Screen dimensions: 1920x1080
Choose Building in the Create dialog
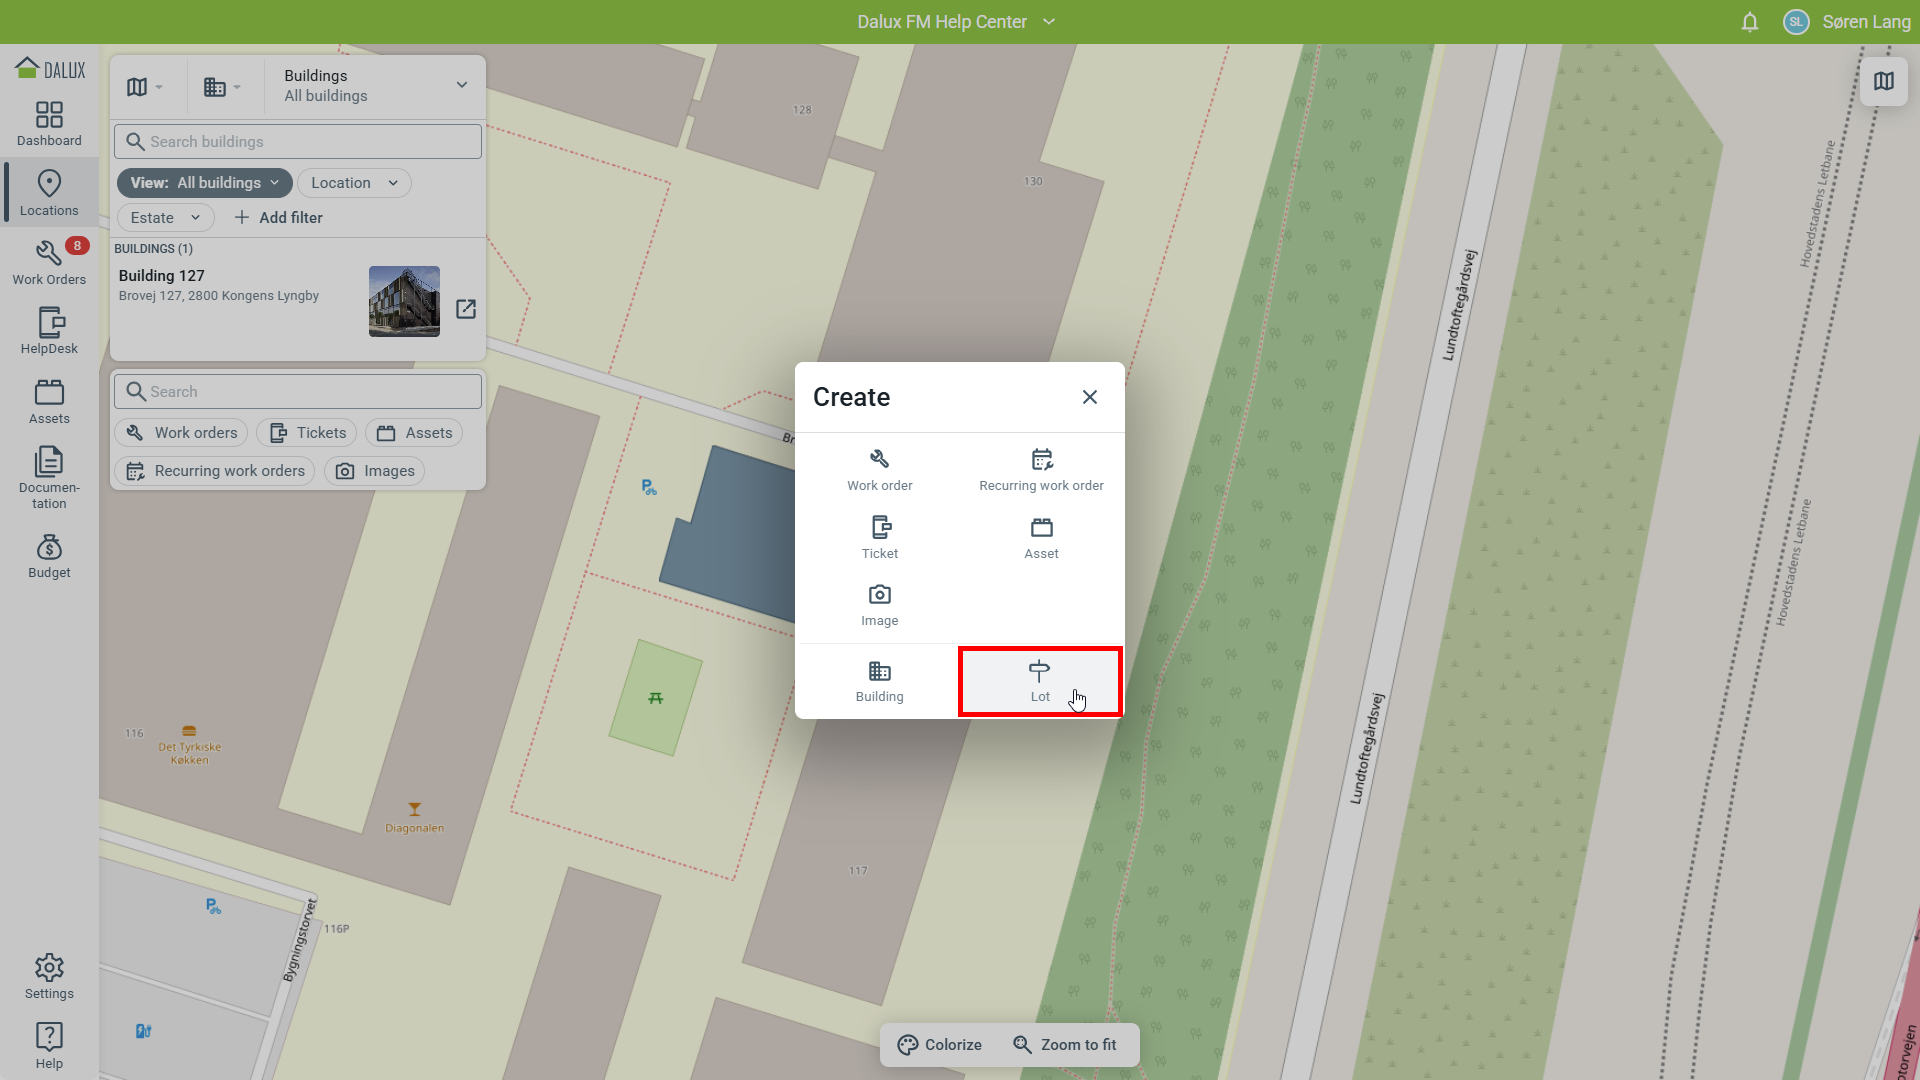tap(879, 681)
